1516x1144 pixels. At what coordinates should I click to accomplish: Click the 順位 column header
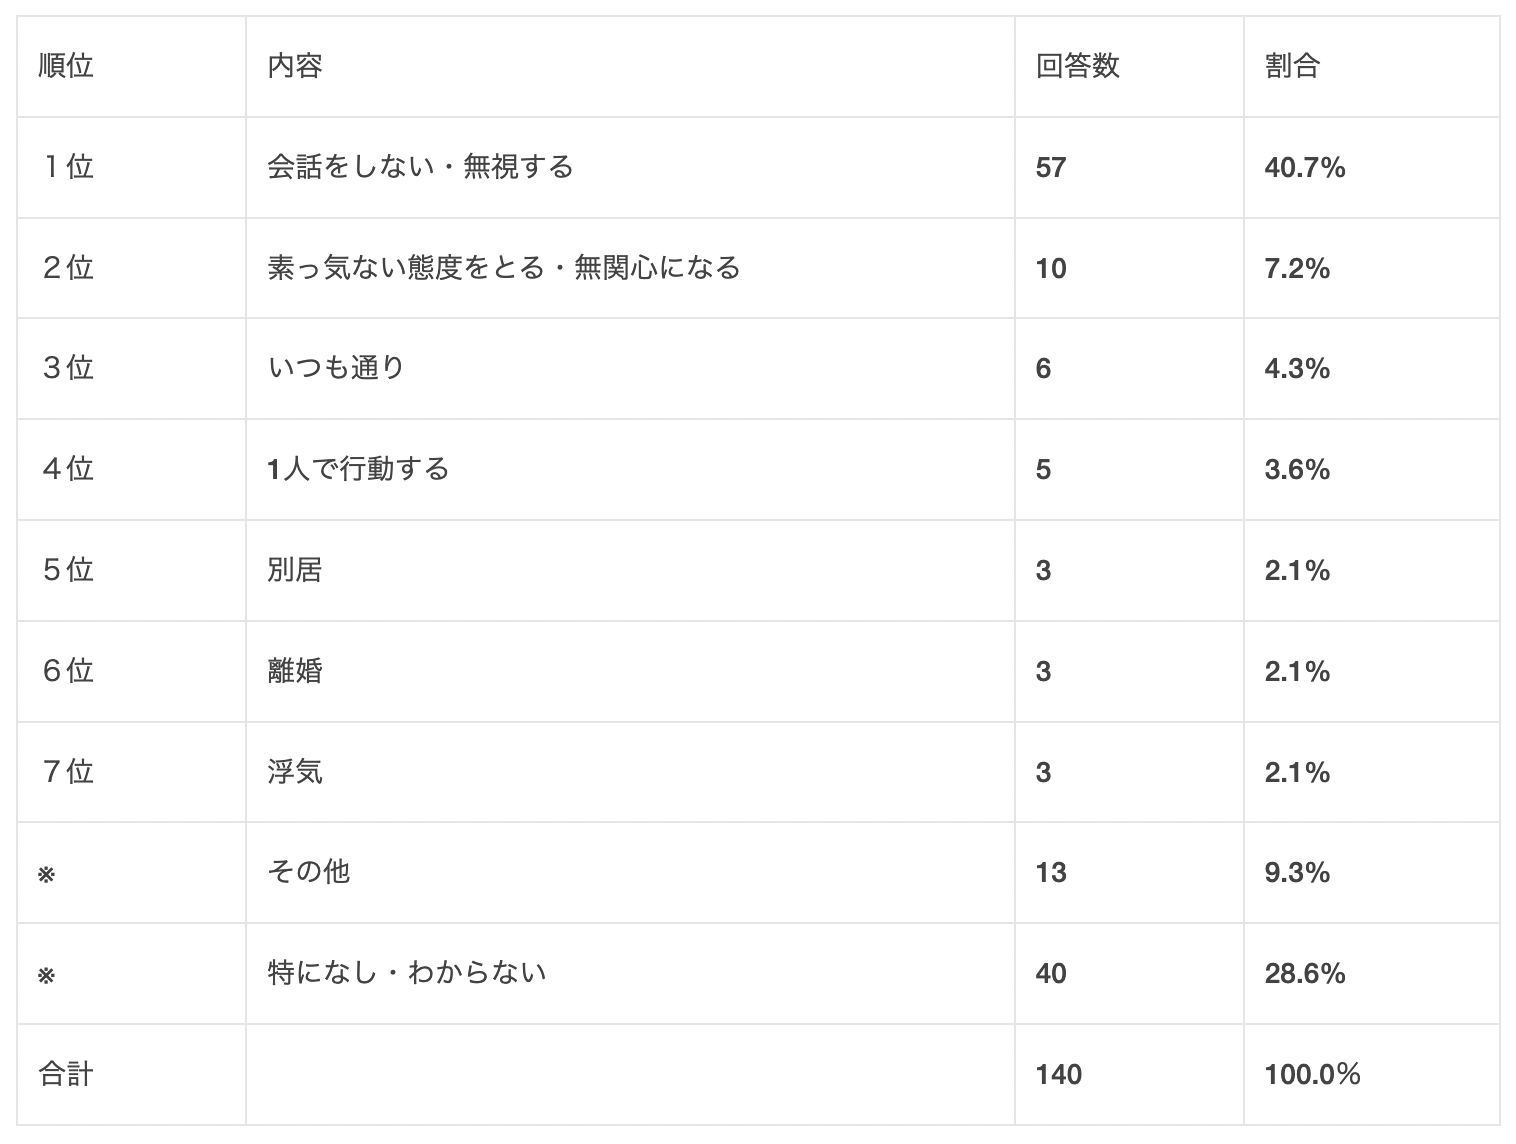point(66,66)
